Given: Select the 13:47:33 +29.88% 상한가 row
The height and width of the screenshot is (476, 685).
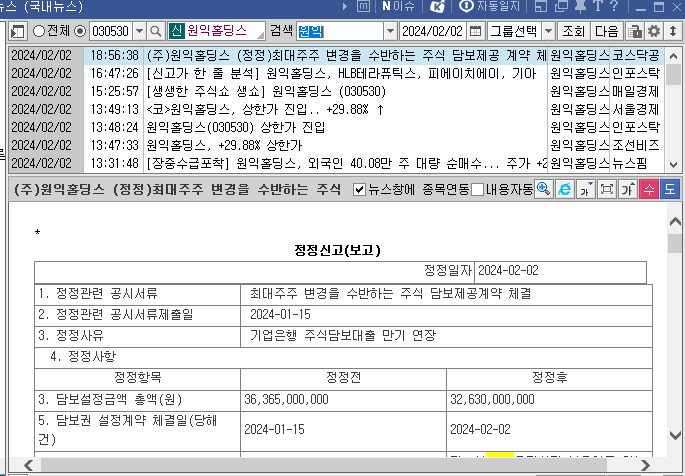Looking at the screenshot, I should click(336, 145).
